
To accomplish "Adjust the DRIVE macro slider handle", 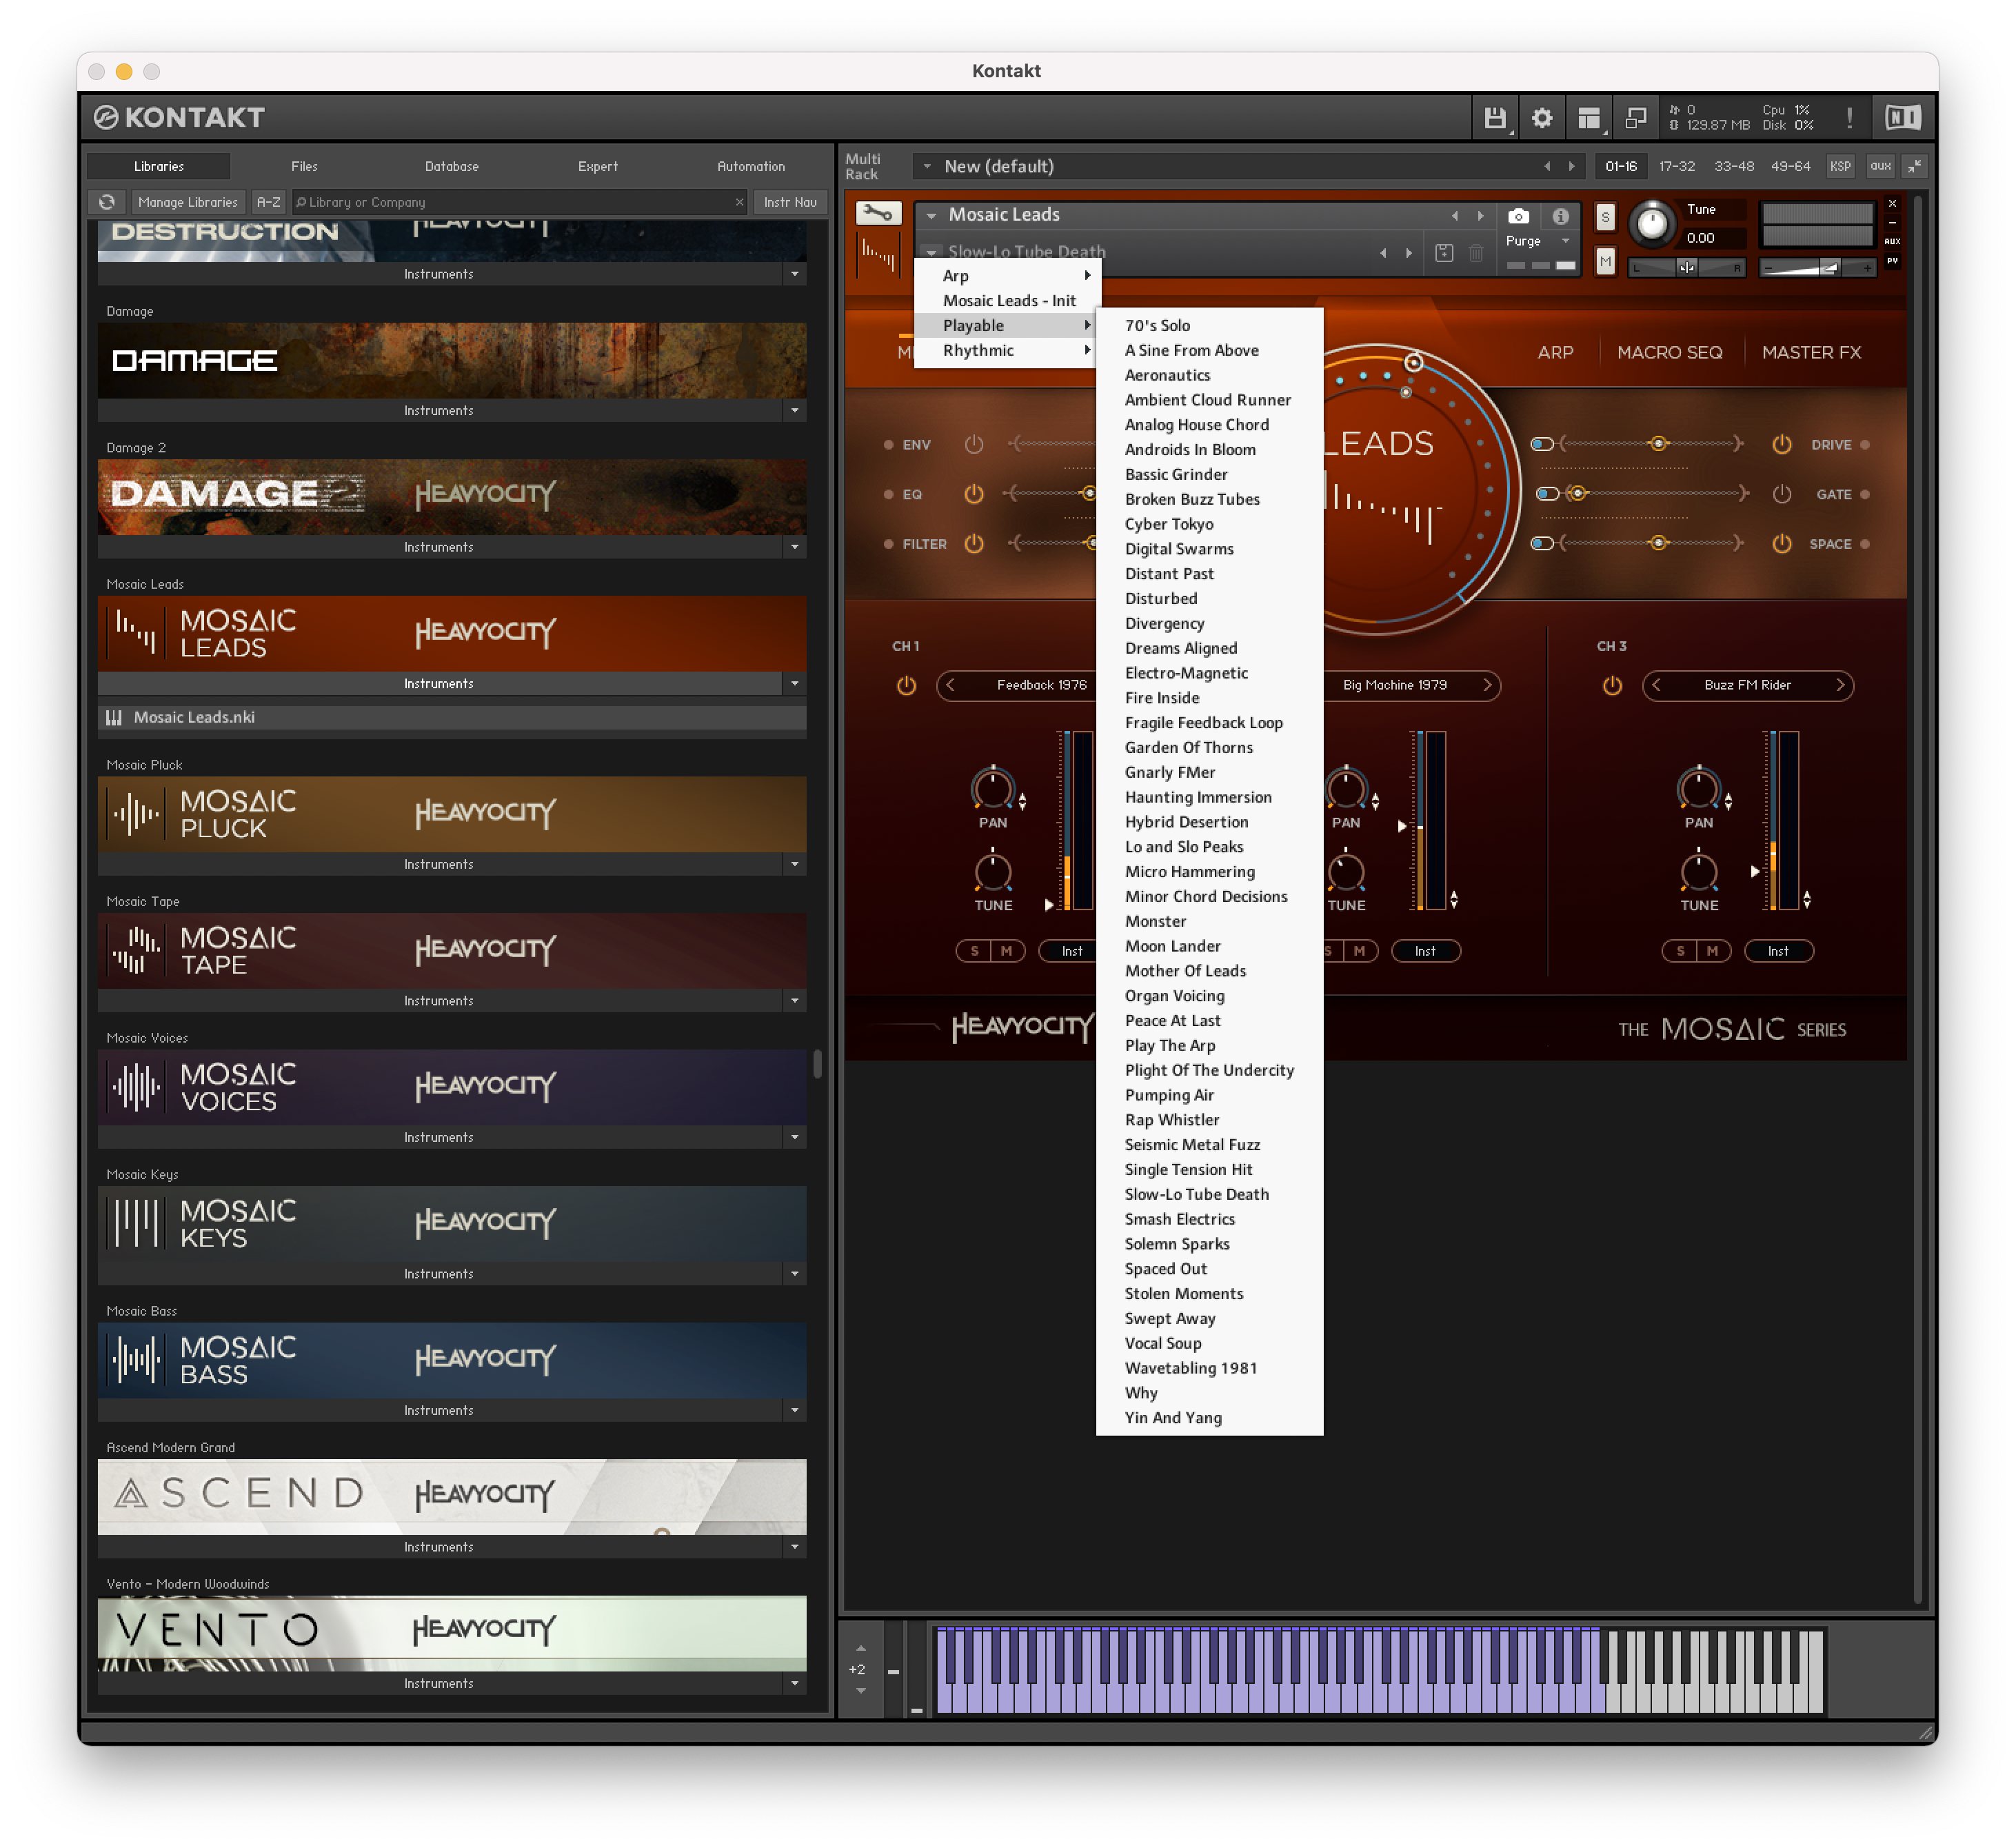I will pos(1658,443).
